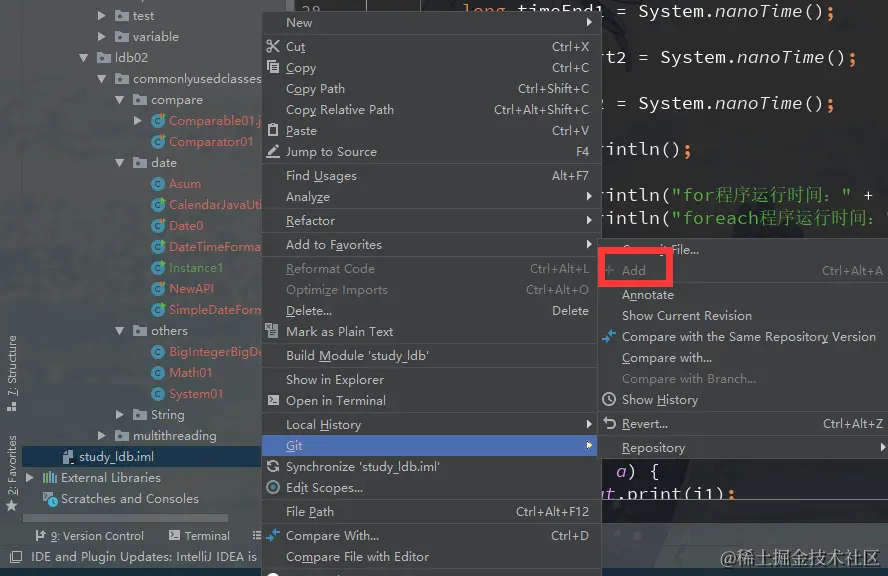The image size is (888, 576).
Task: Select the System01 file in tree
Action: pyautogui.click(x=196, y=393)
